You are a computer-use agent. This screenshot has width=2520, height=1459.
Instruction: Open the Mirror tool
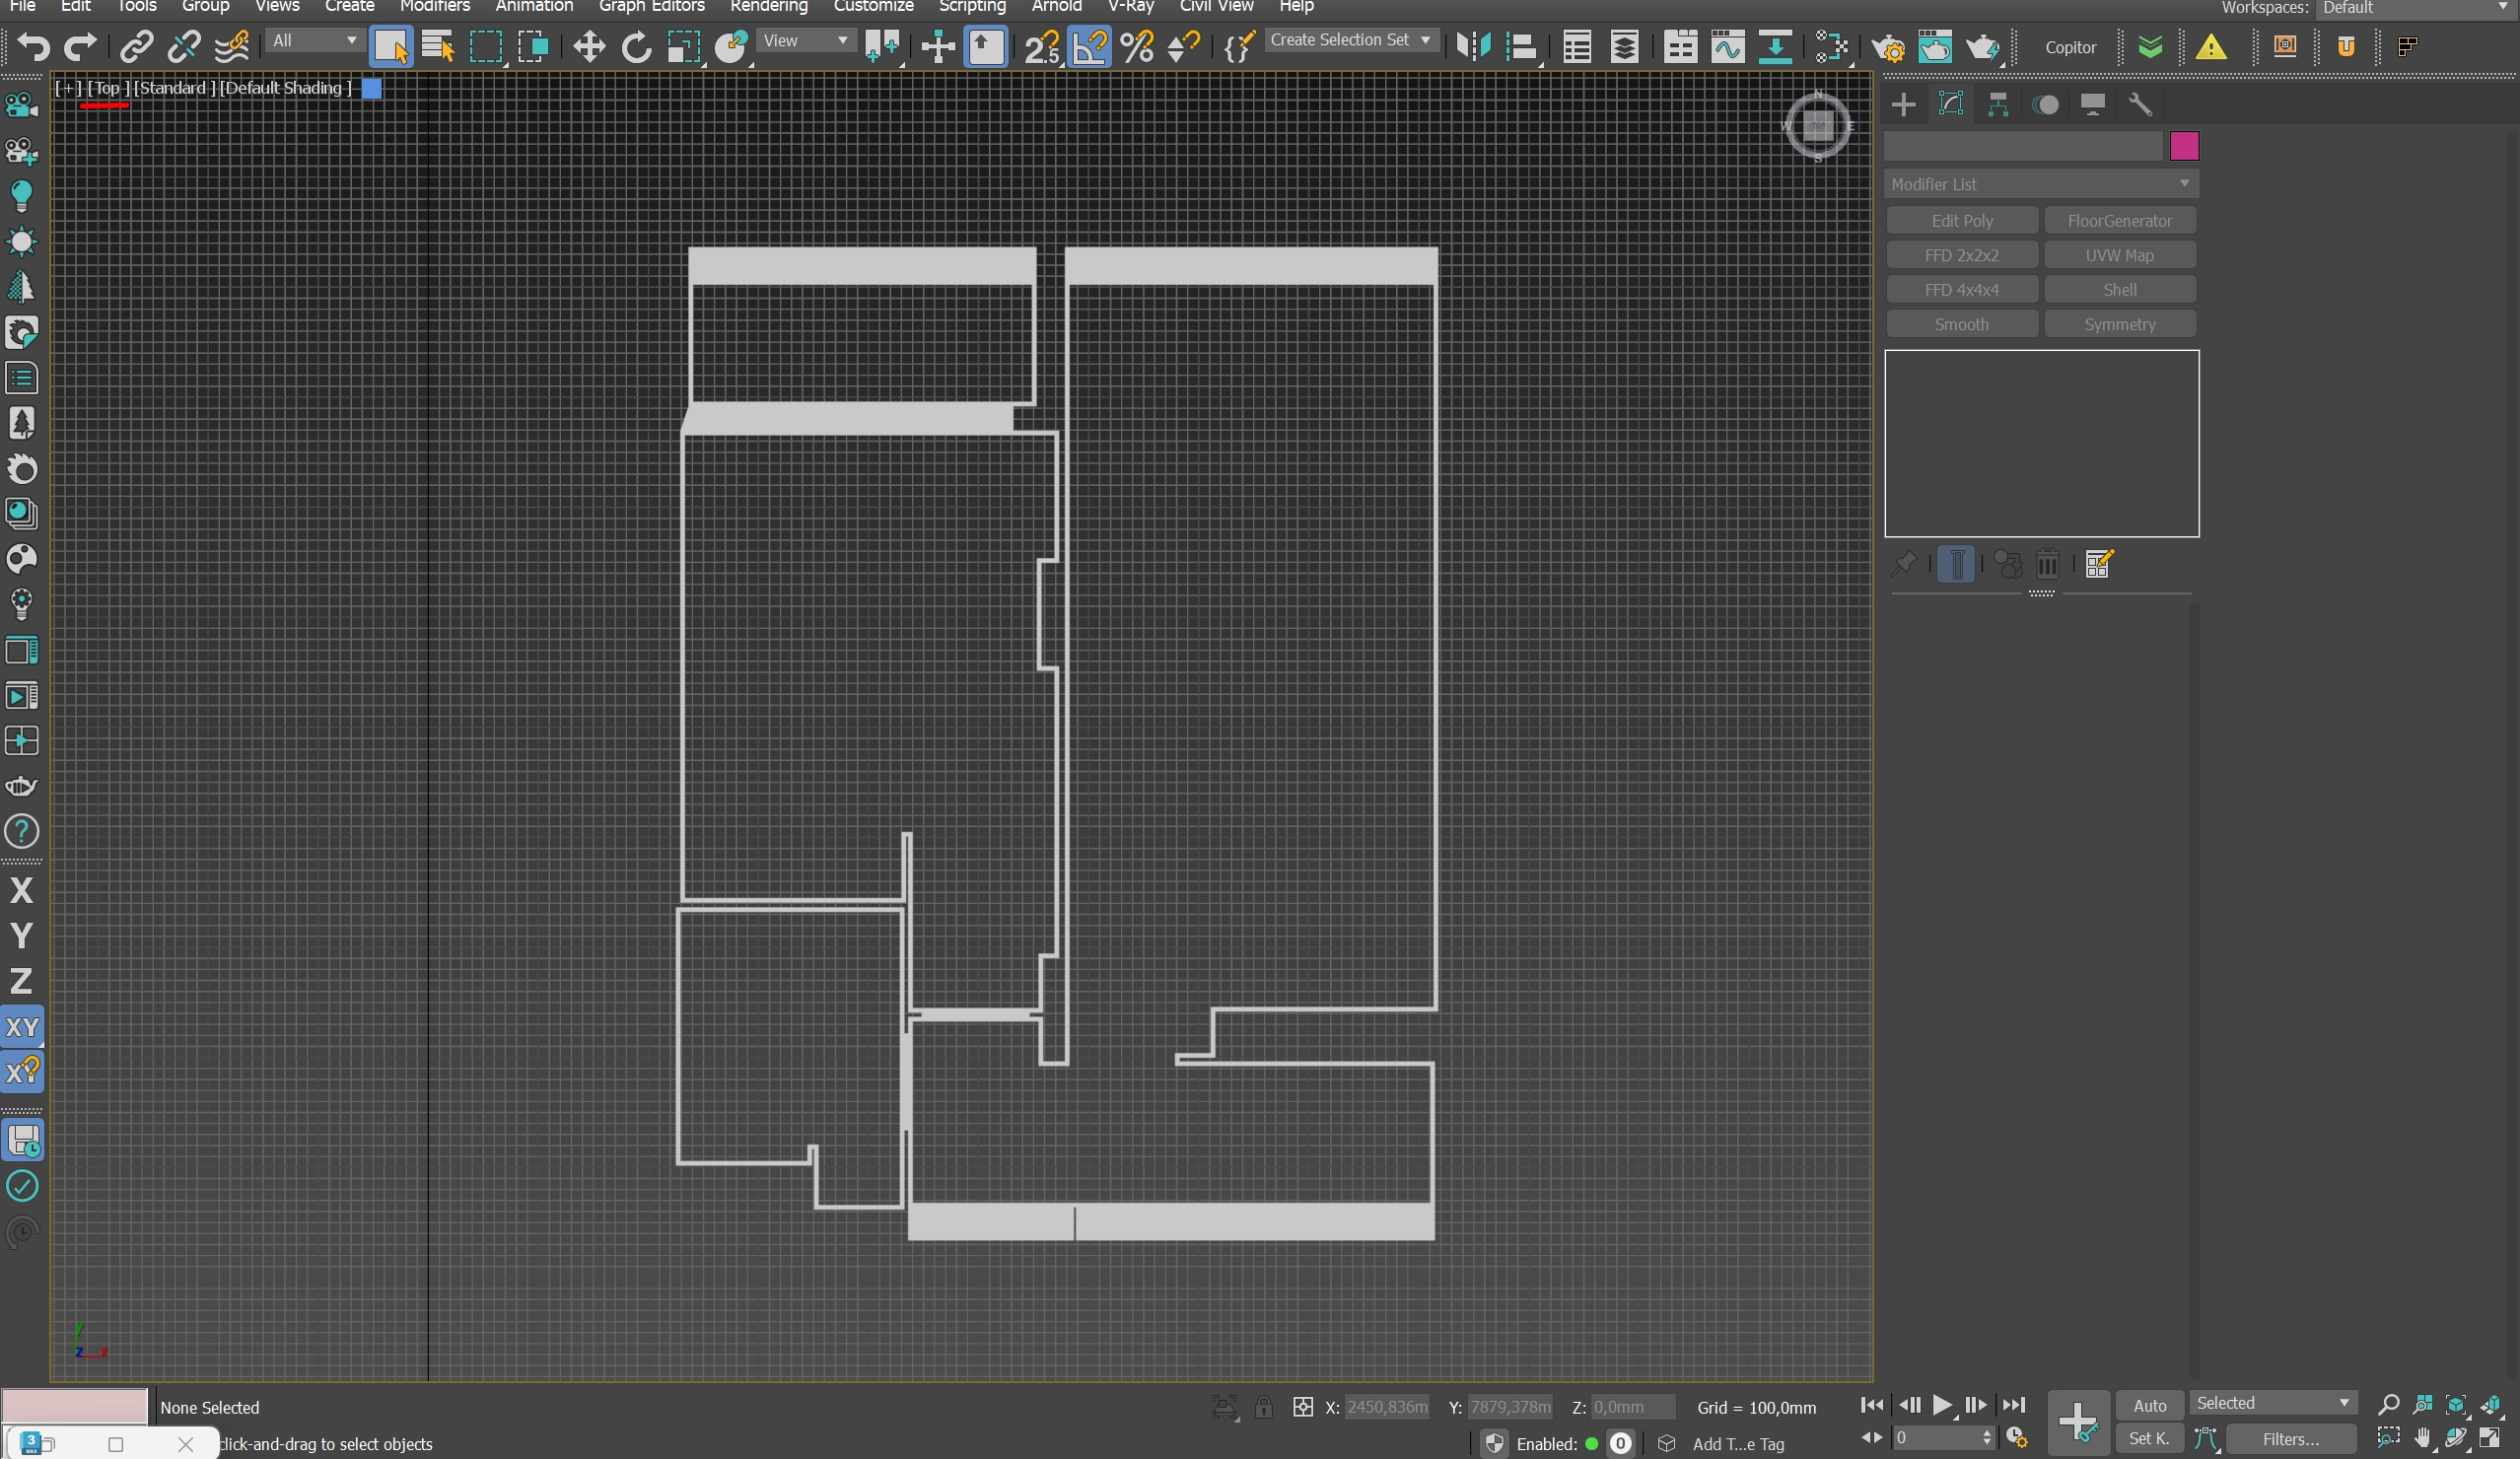pos(1472,47)
